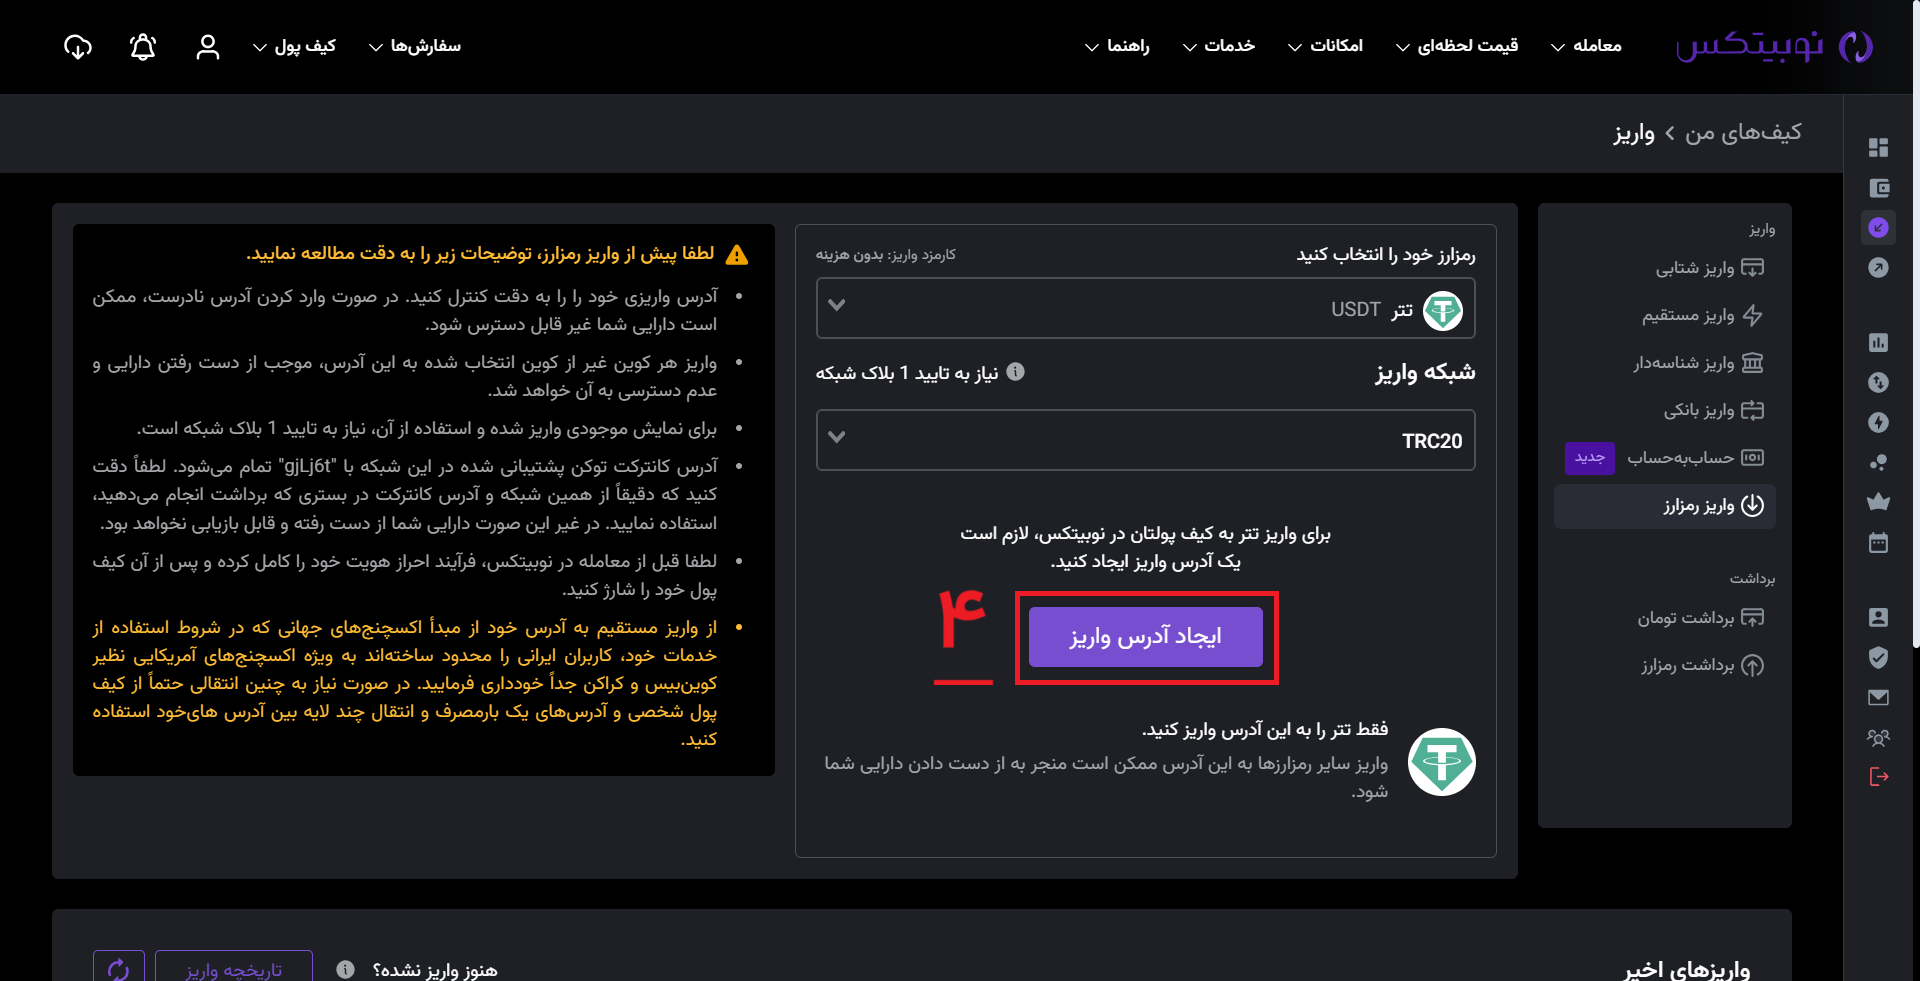1920x981 pixels.
Task: Open the security shield sidebar icon
Action: (x=1878, y=657)
